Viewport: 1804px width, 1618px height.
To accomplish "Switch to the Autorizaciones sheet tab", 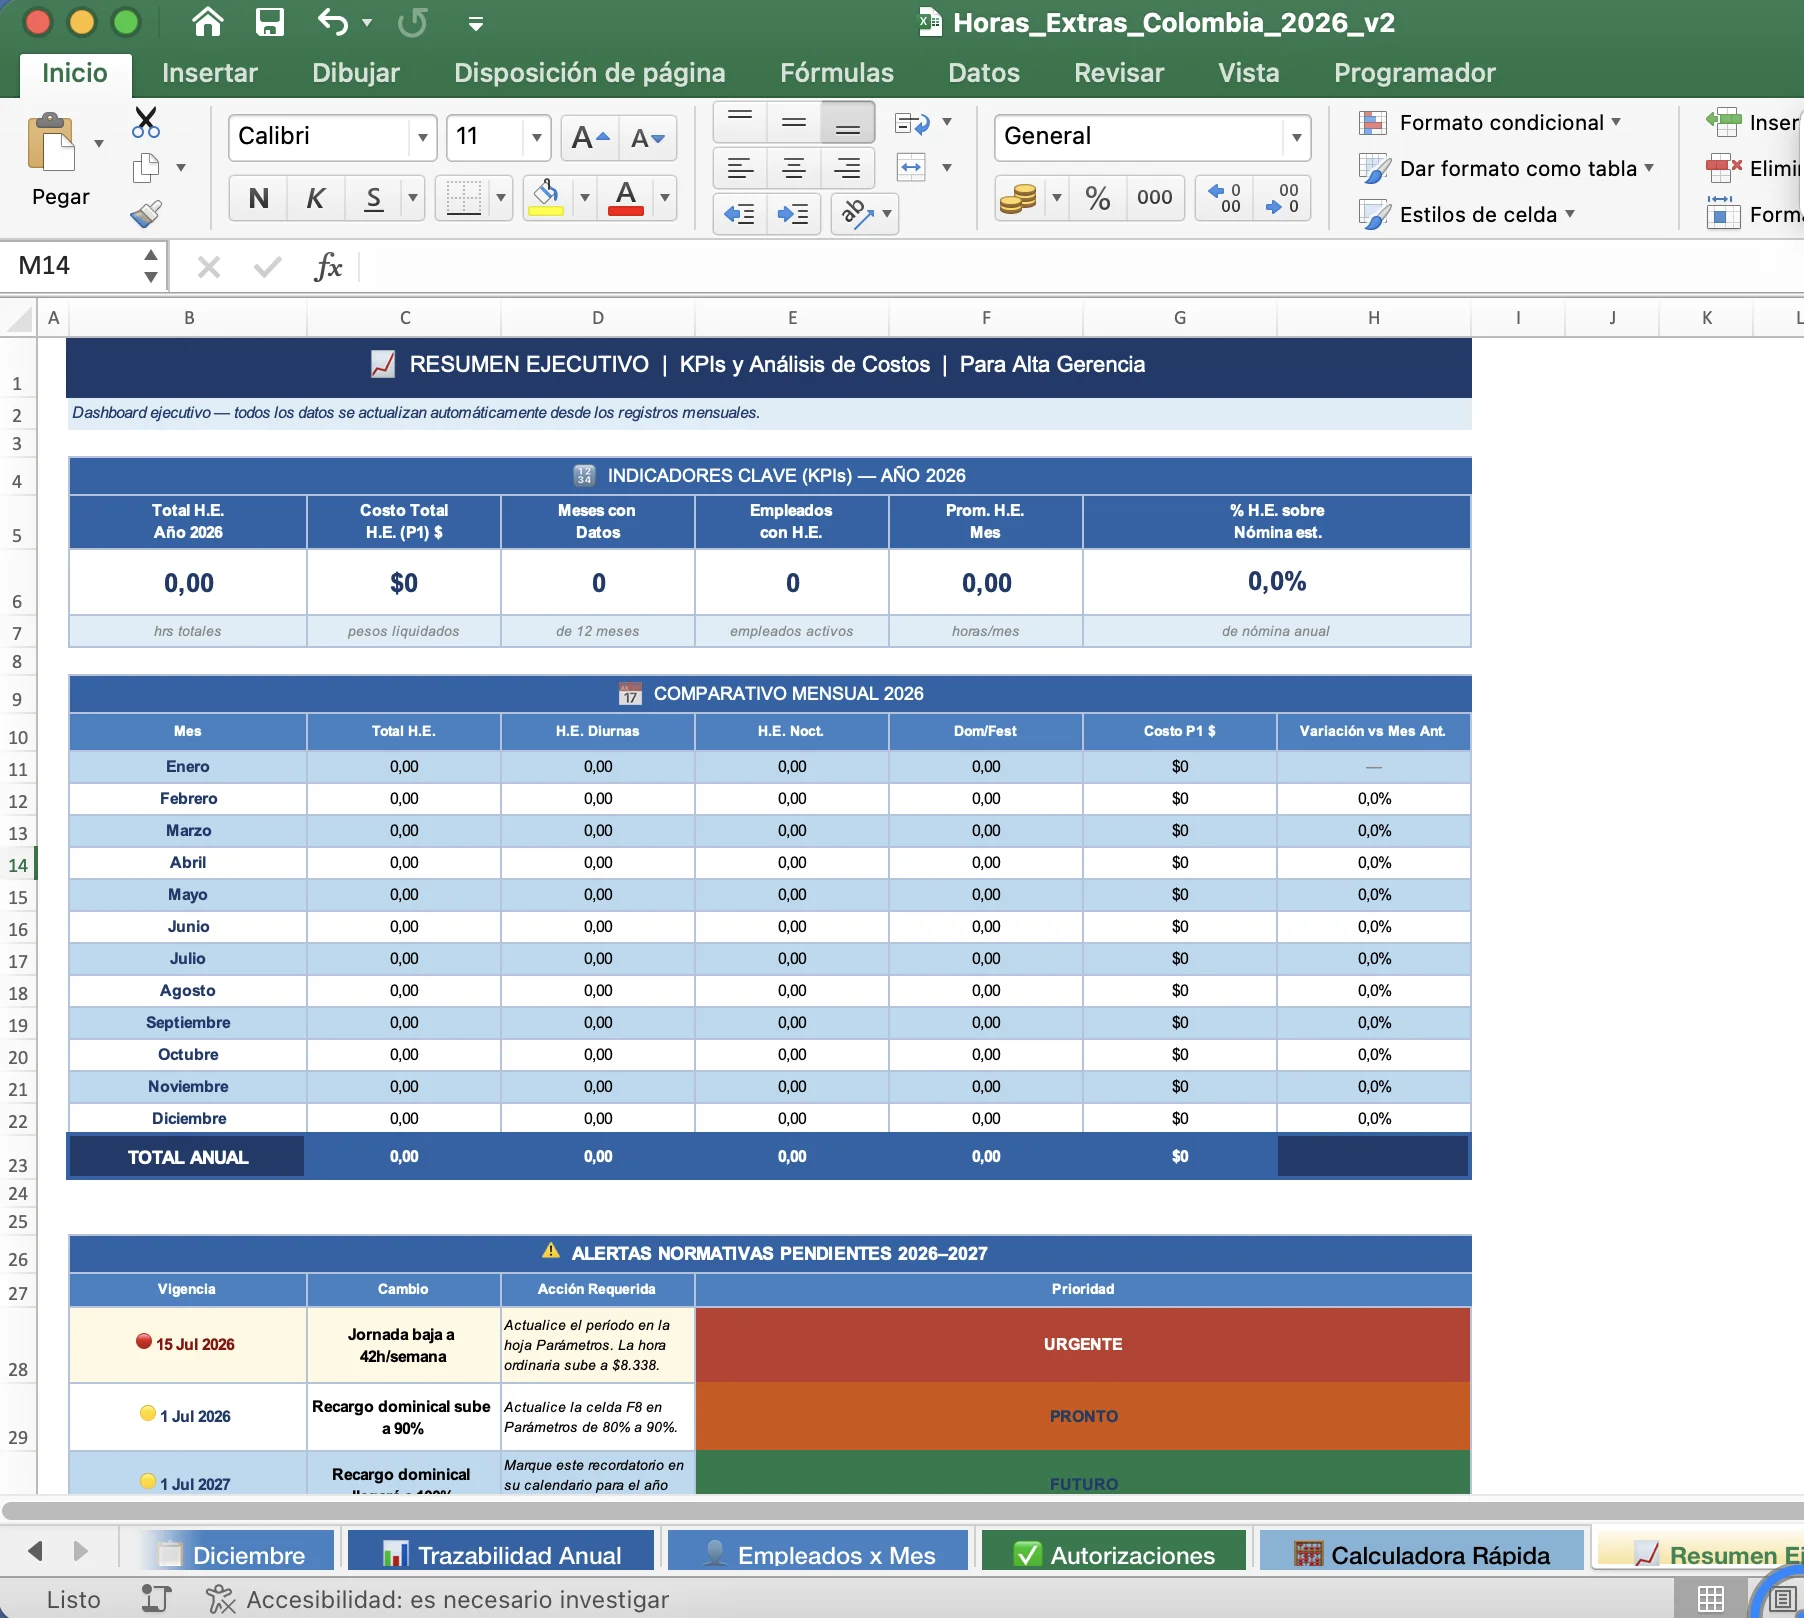I will pos(1114,1554).
